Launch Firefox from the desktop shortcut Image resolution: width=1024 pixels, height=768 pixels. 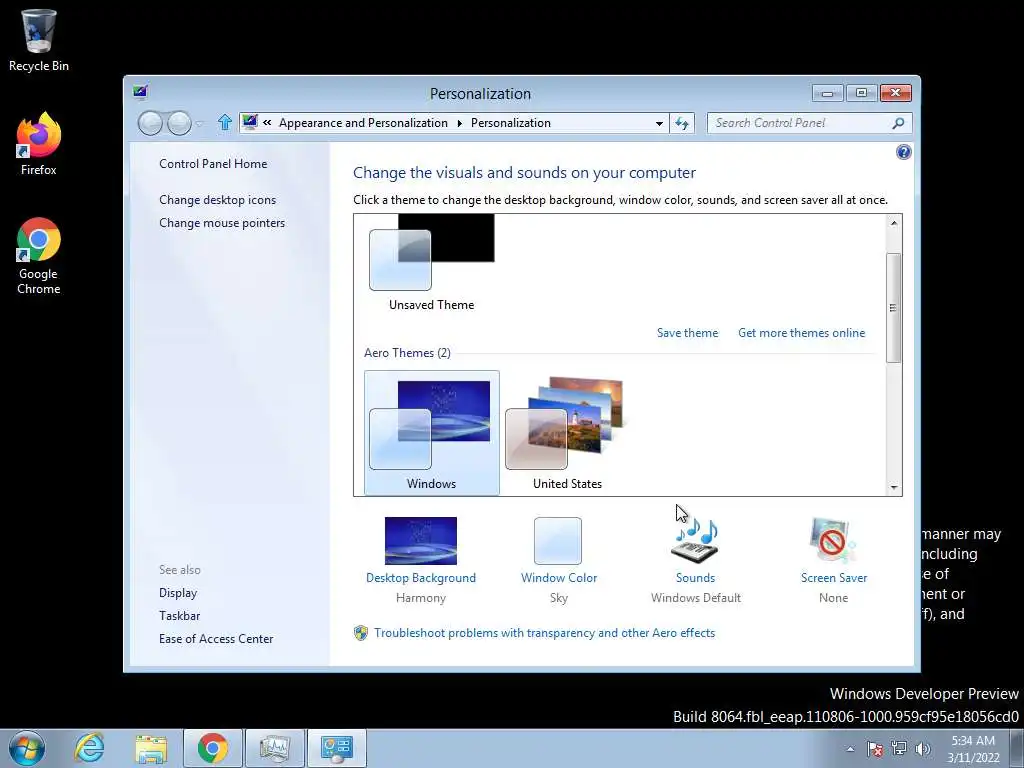coord(39,144)
